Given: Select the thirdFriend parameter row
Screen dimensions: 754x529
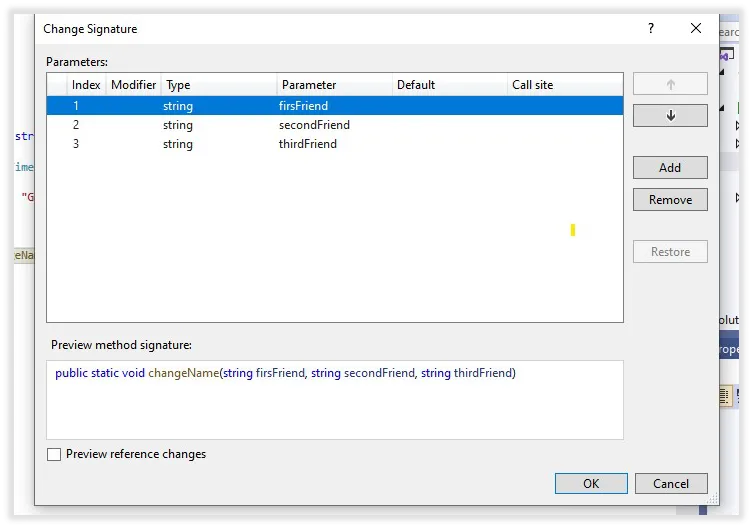Looking at the screenshot, I should [335, 144].
